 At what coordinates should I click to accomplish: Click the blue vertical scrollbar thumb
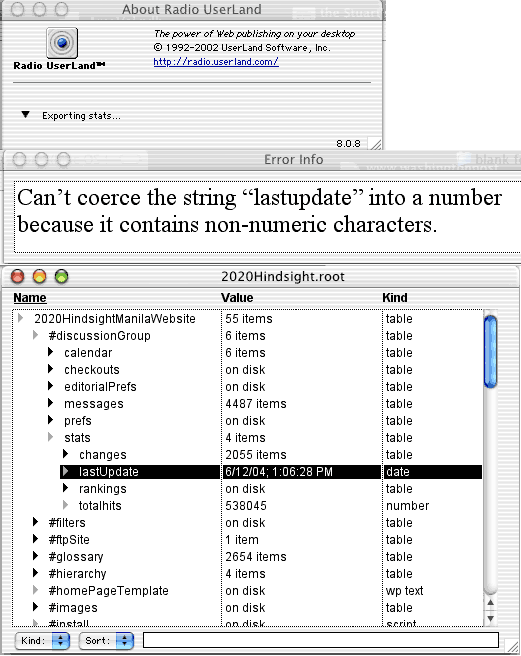pos(490,351)
